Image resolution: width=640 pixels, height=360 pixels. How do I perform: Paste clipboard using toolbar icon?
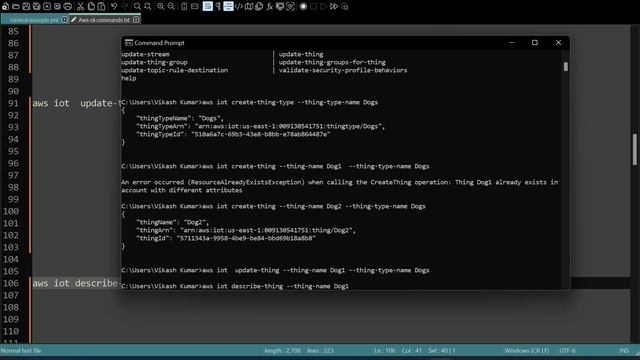click(101, 7)
